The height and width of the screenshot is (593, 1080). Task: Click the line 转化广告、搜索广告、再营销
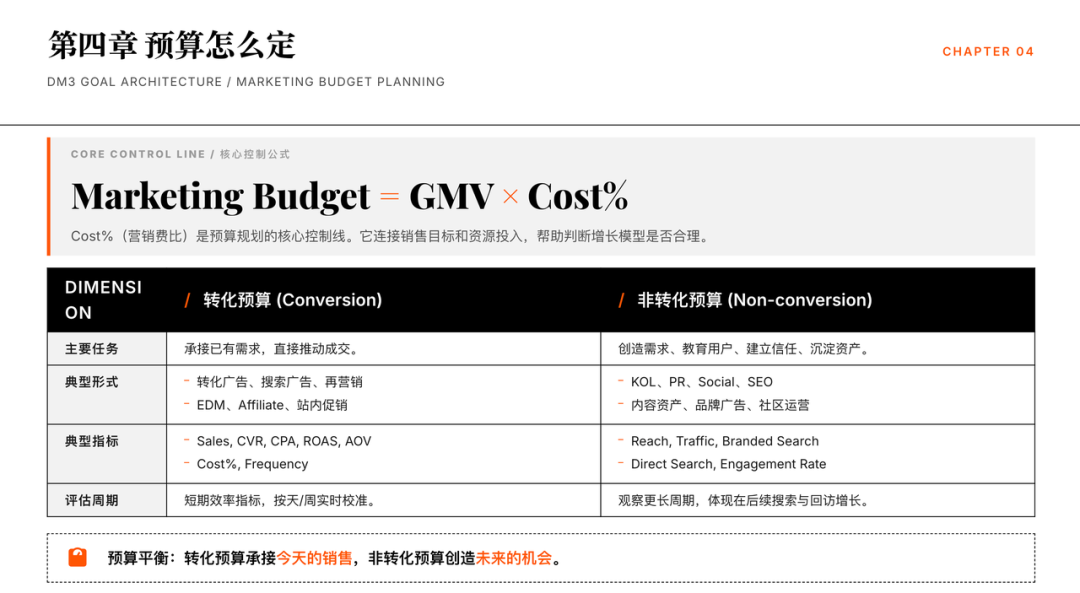point(280,382)
